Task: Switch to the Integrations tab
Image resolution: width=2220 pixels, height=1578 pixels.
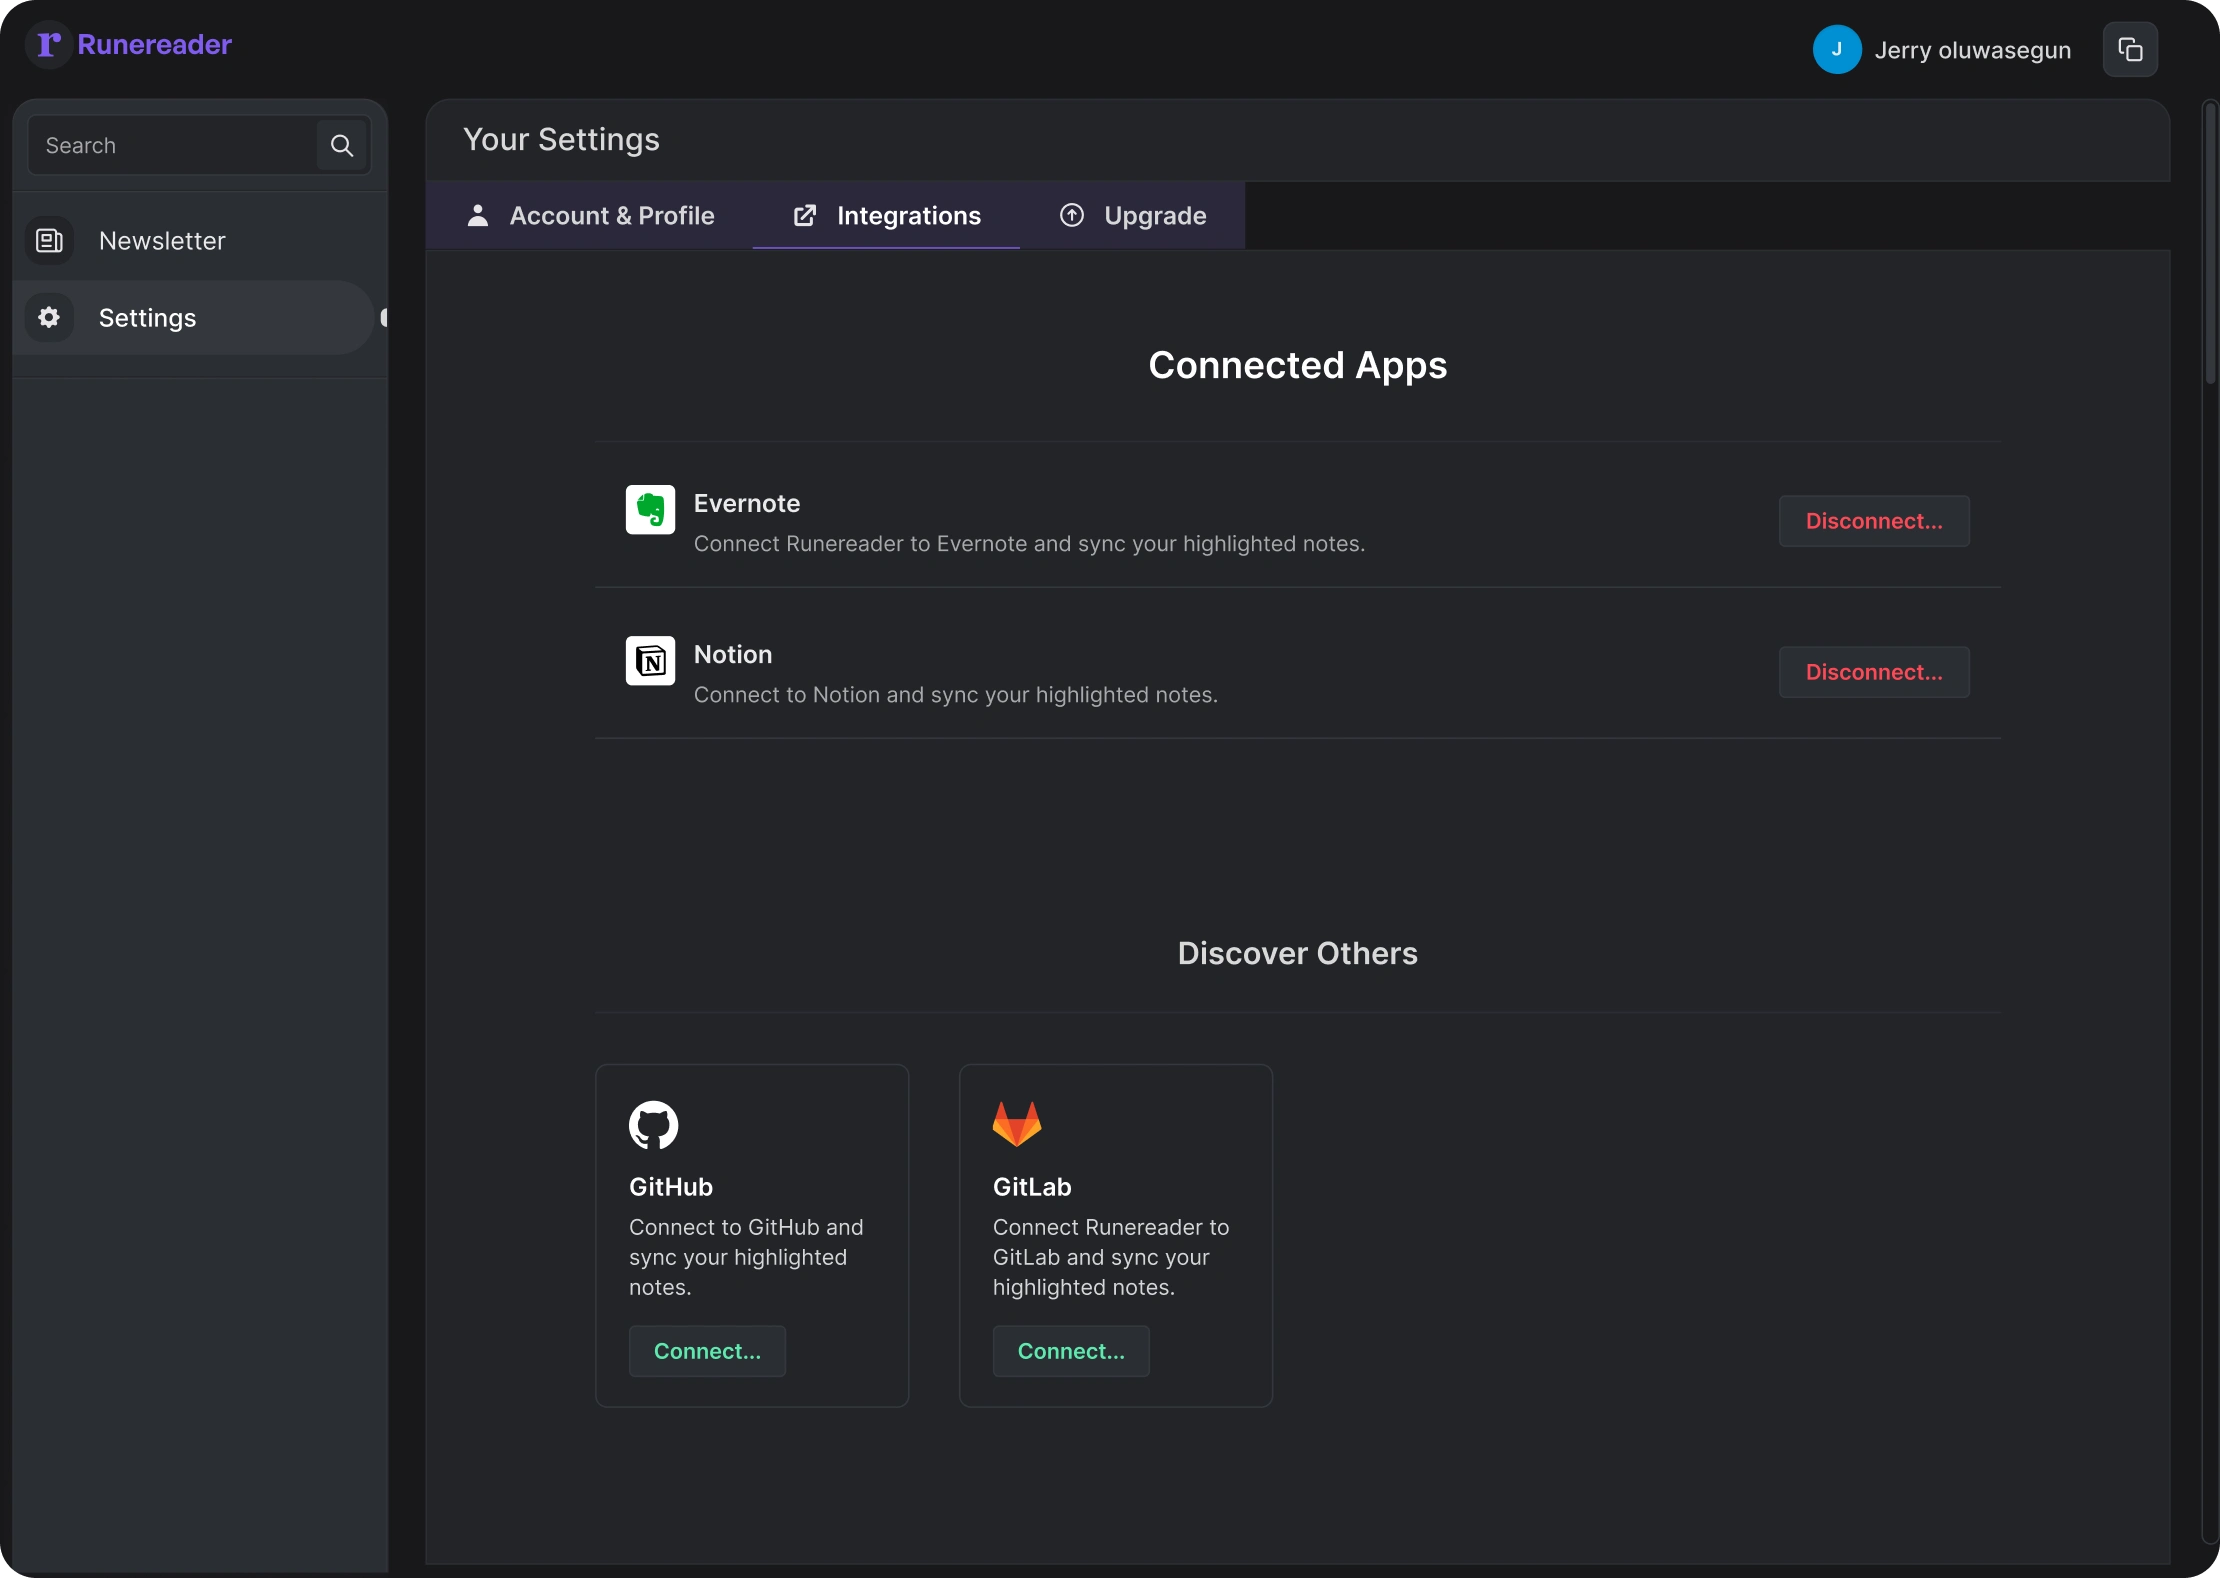Action: coord(886,215)
